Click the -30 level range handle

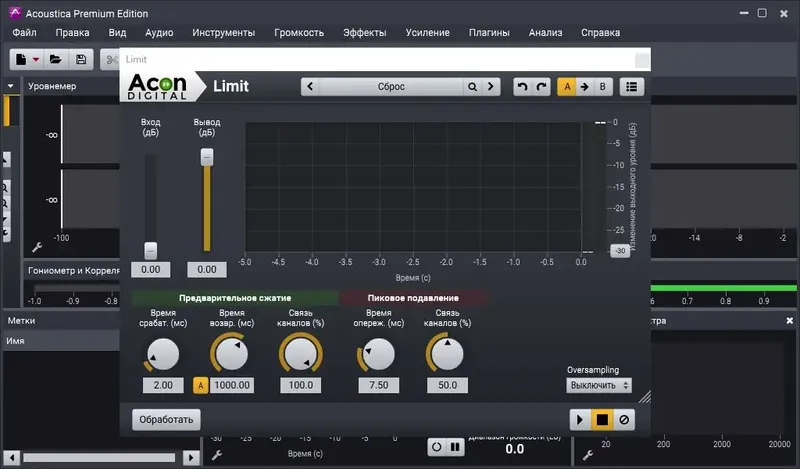[x=620, y=251]
